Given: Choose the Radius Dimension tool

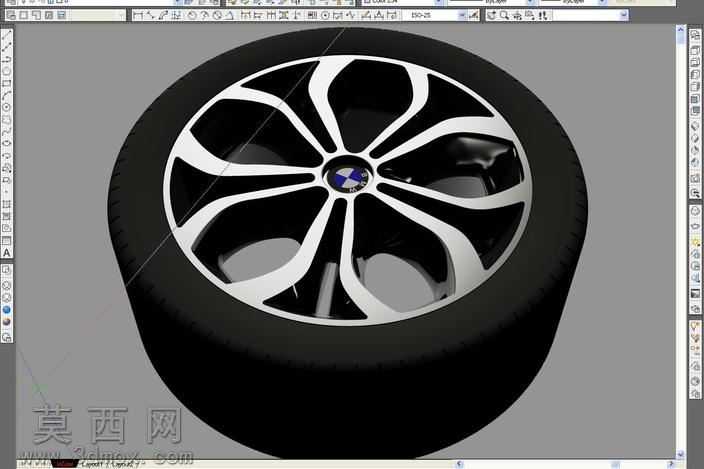Looking at the screenshot, I should pyautogui.click(x=192, y=16).
